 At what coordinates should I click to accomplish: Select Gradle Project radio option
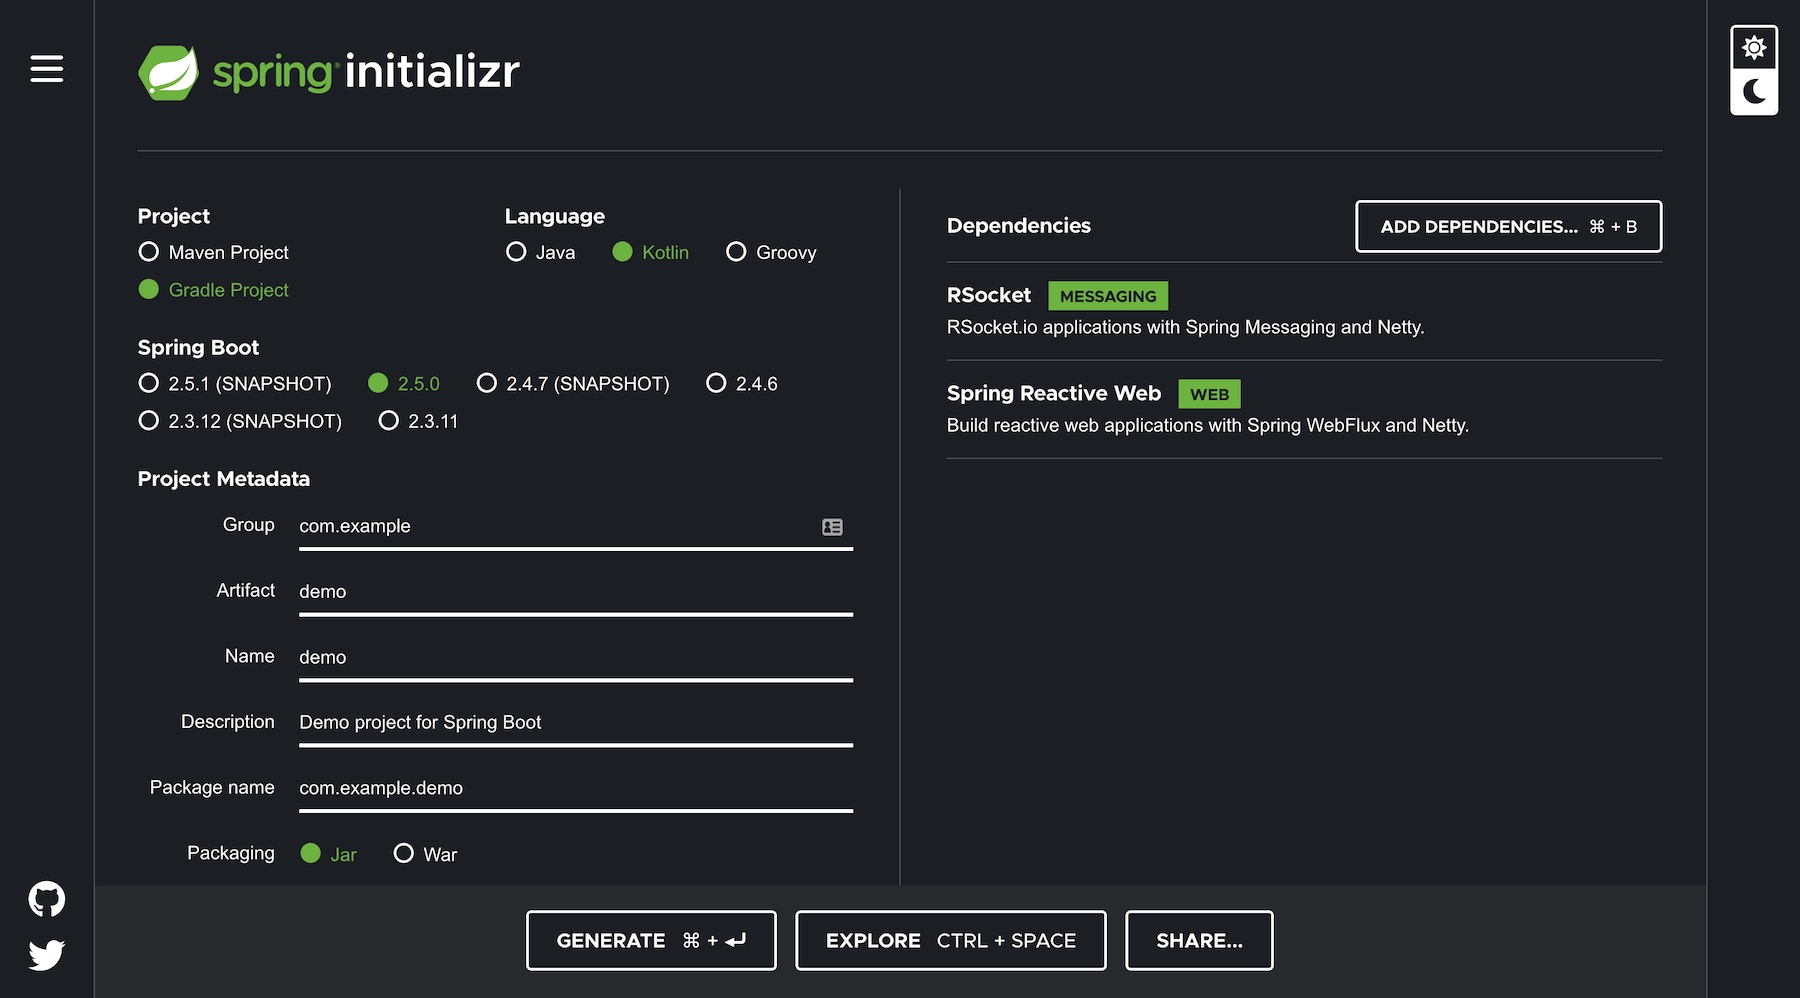coord(213,289)
